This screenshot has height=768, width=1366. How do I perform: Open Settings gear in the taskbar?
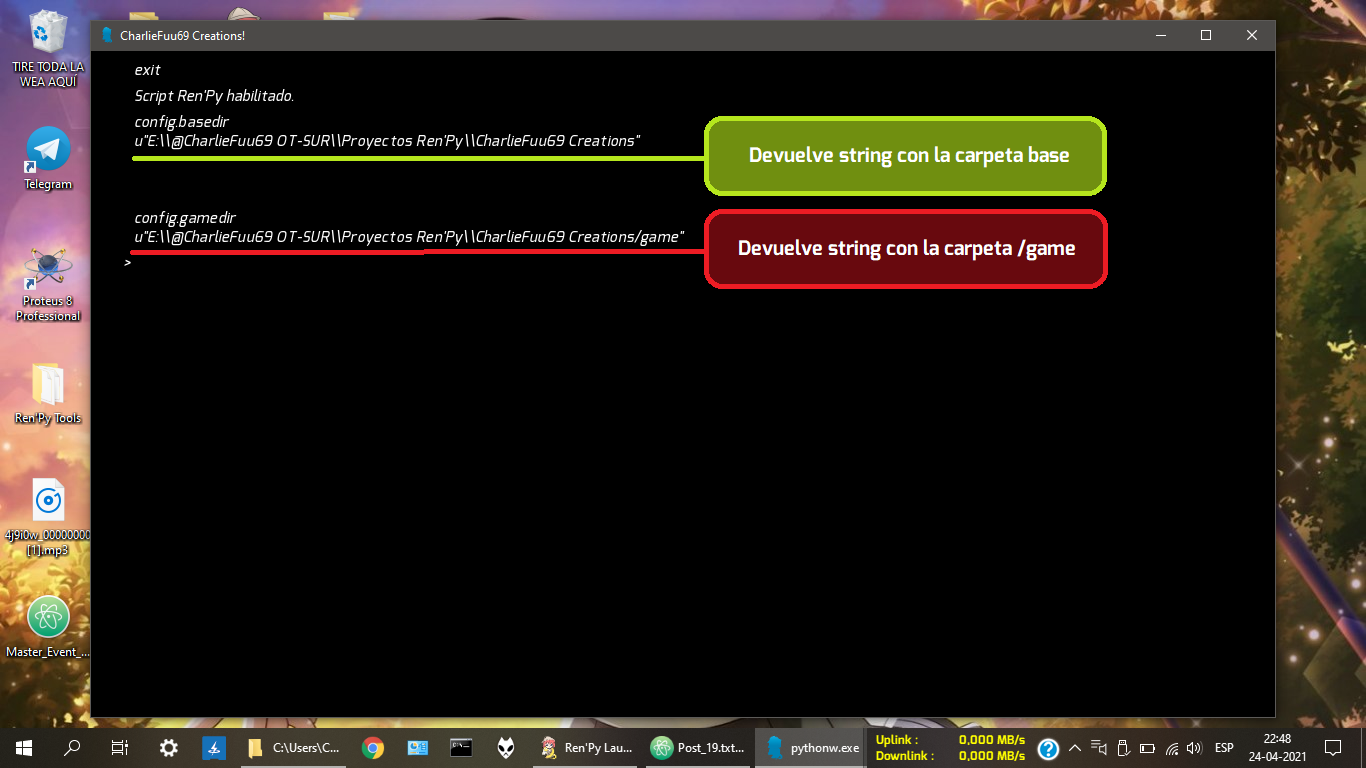click(169, 747)
